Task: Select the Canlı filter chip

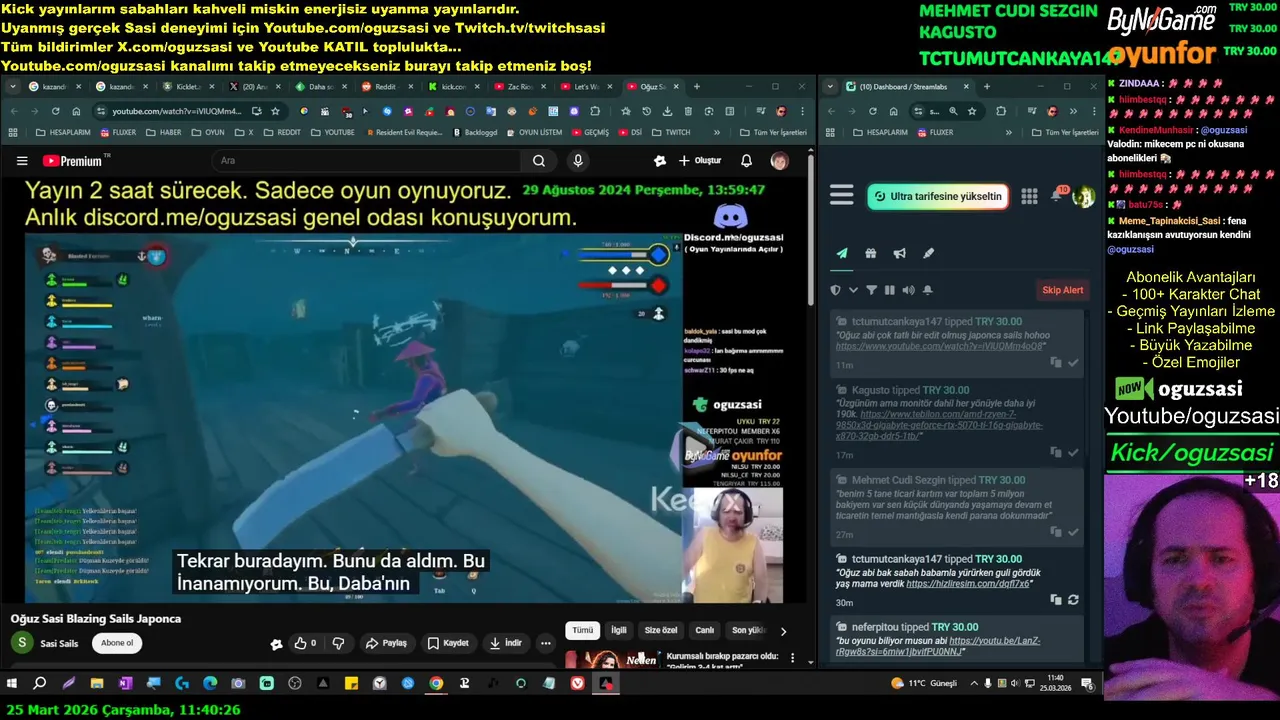Action: pyautogui.click(x=705, y=631)
